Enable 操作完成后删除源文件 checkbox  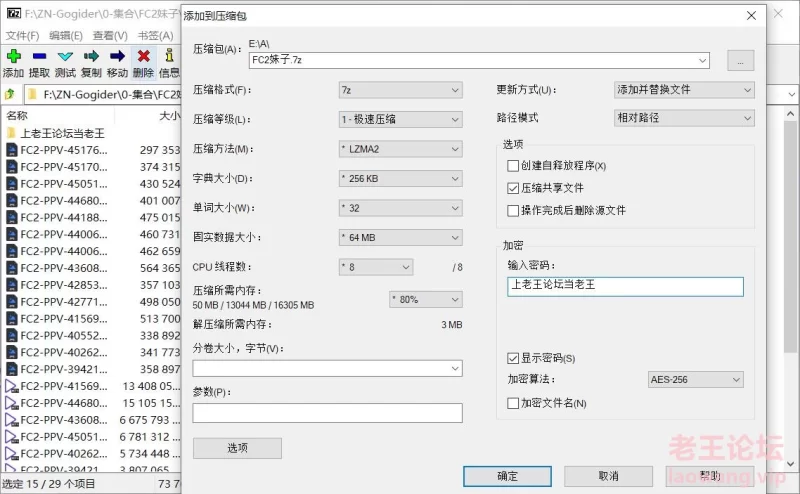513,211
